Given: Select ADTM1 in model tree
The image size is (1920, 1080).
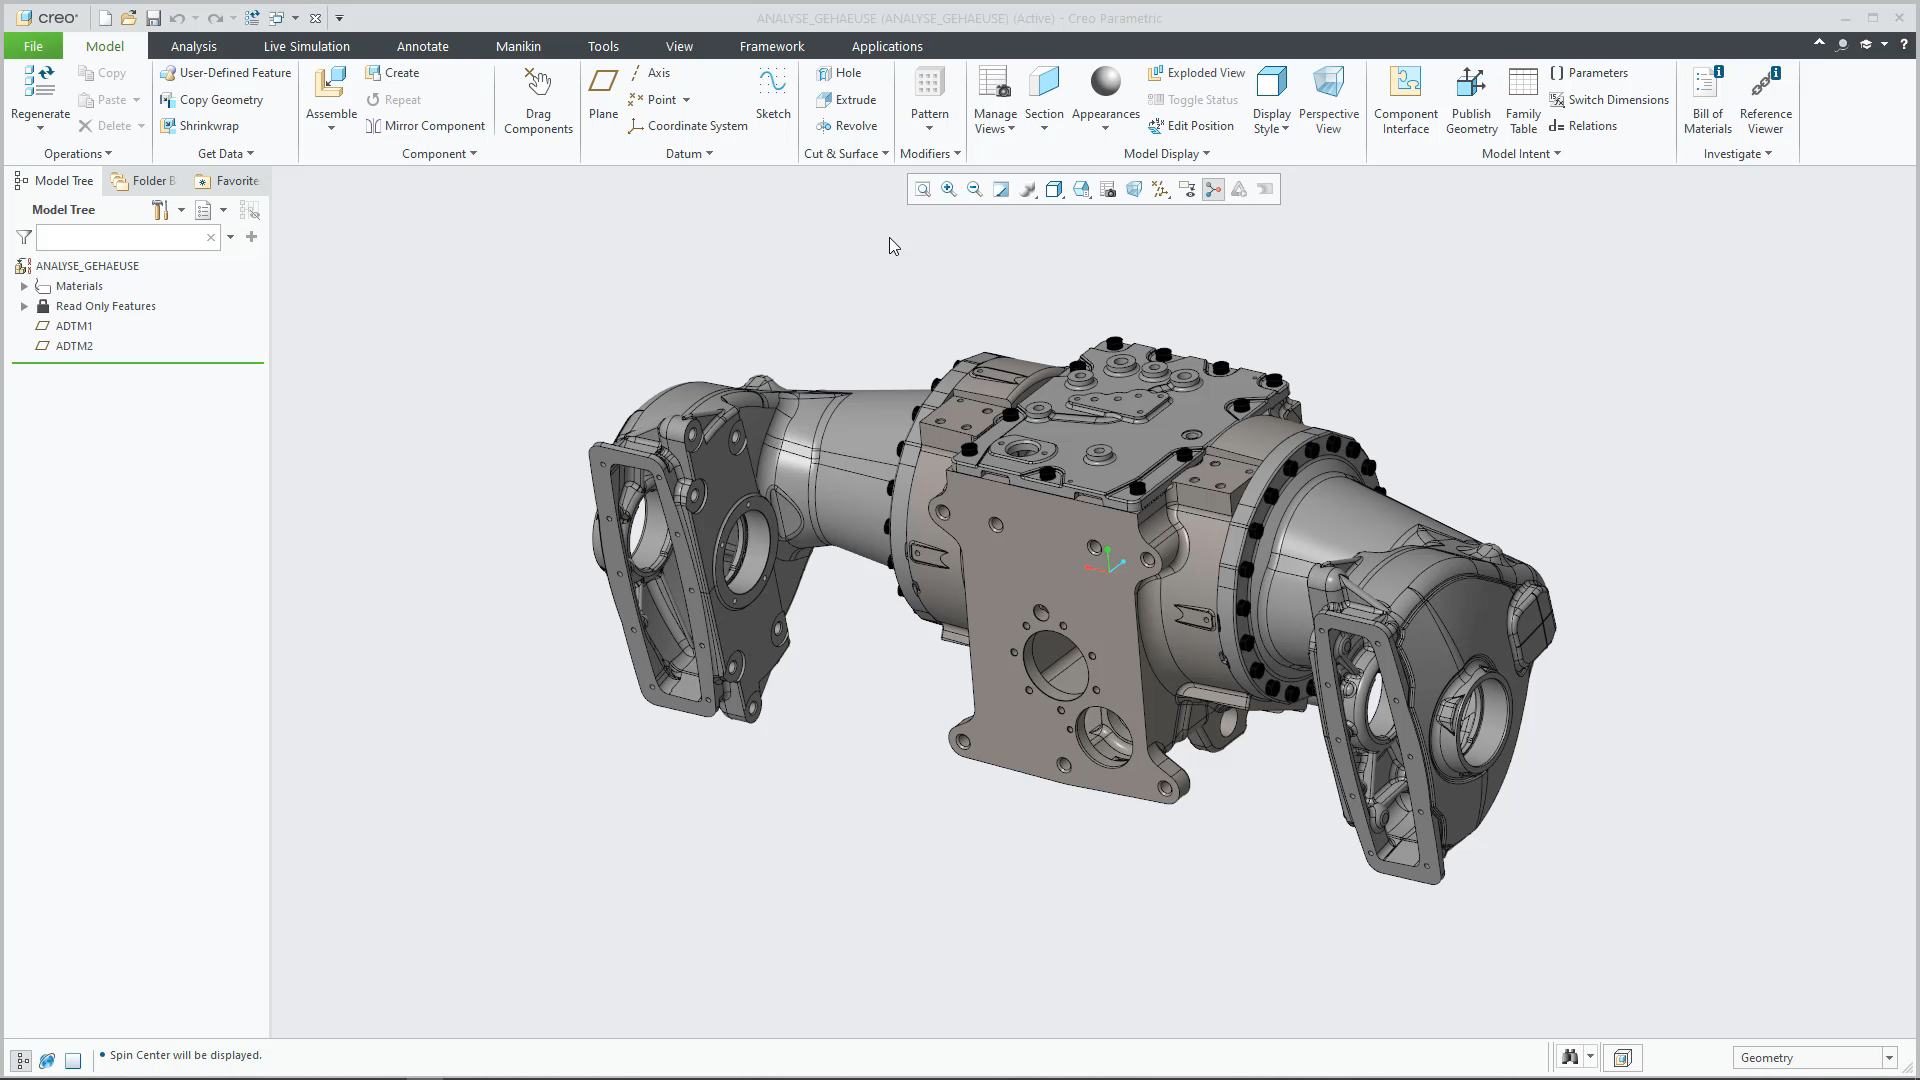Looking at the screenshot, I should [74, 326].
